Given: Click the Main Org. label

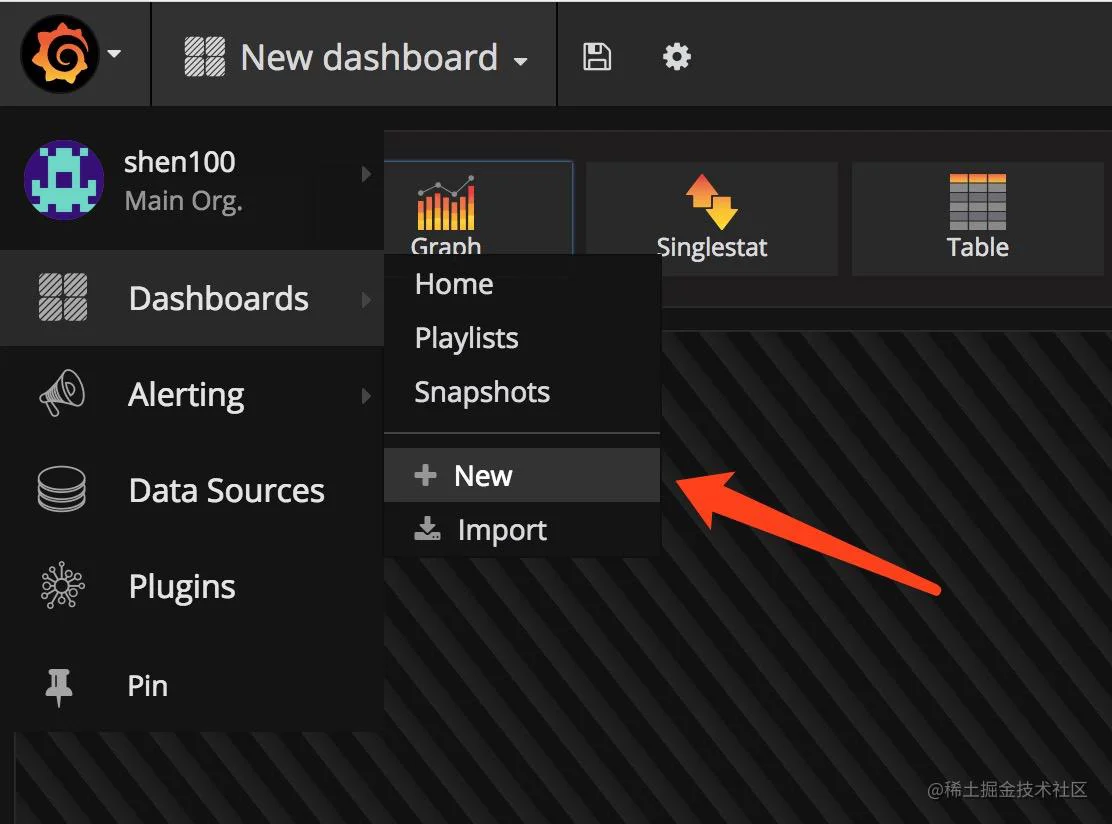Looking at the screenshot, I should 184,201.
